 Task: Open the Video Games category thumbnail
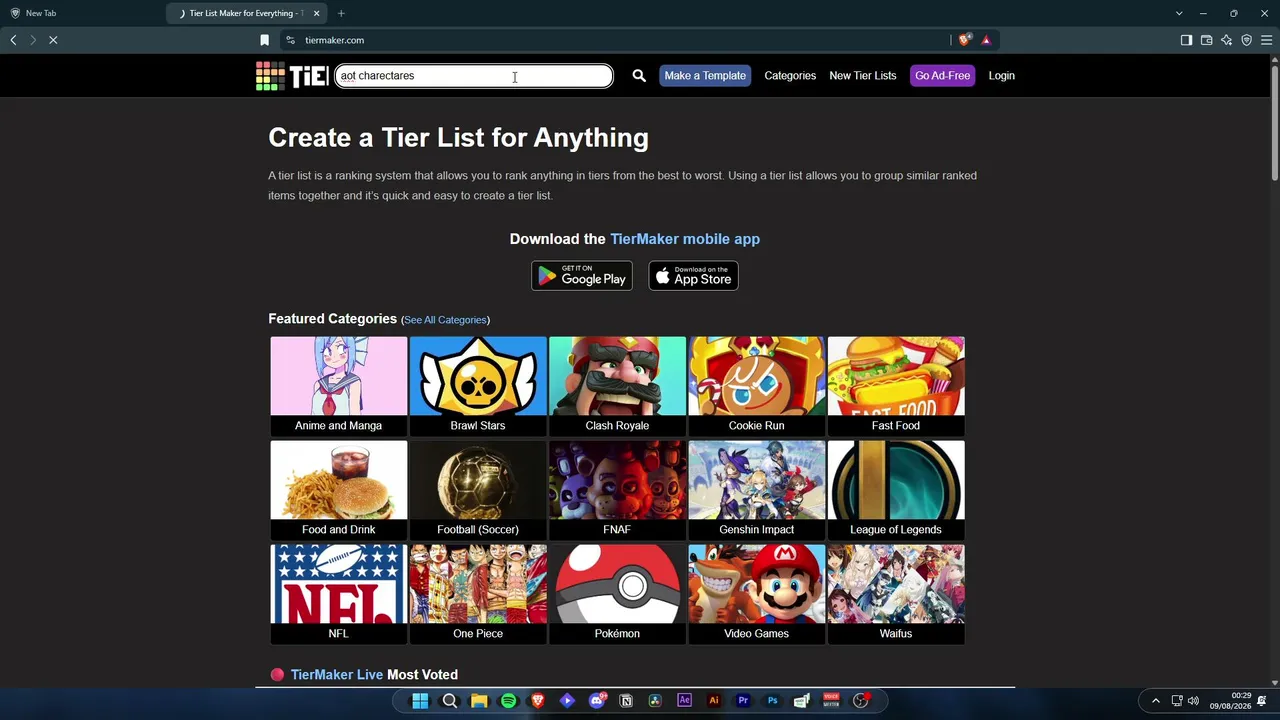(x=757, y=594)
